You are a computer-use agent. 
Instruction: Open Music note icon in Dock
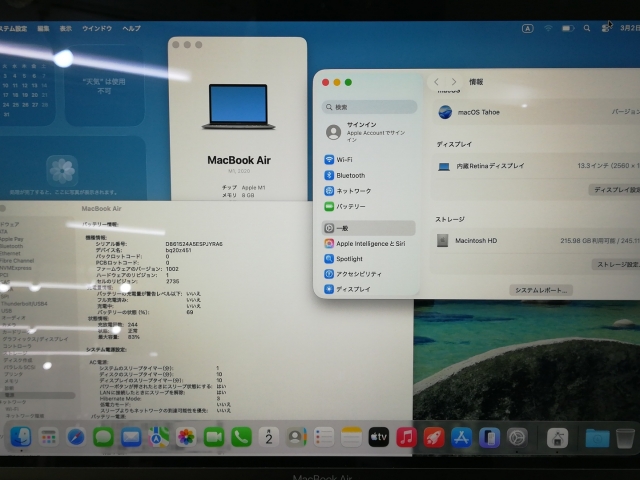[x=407, y=438]
